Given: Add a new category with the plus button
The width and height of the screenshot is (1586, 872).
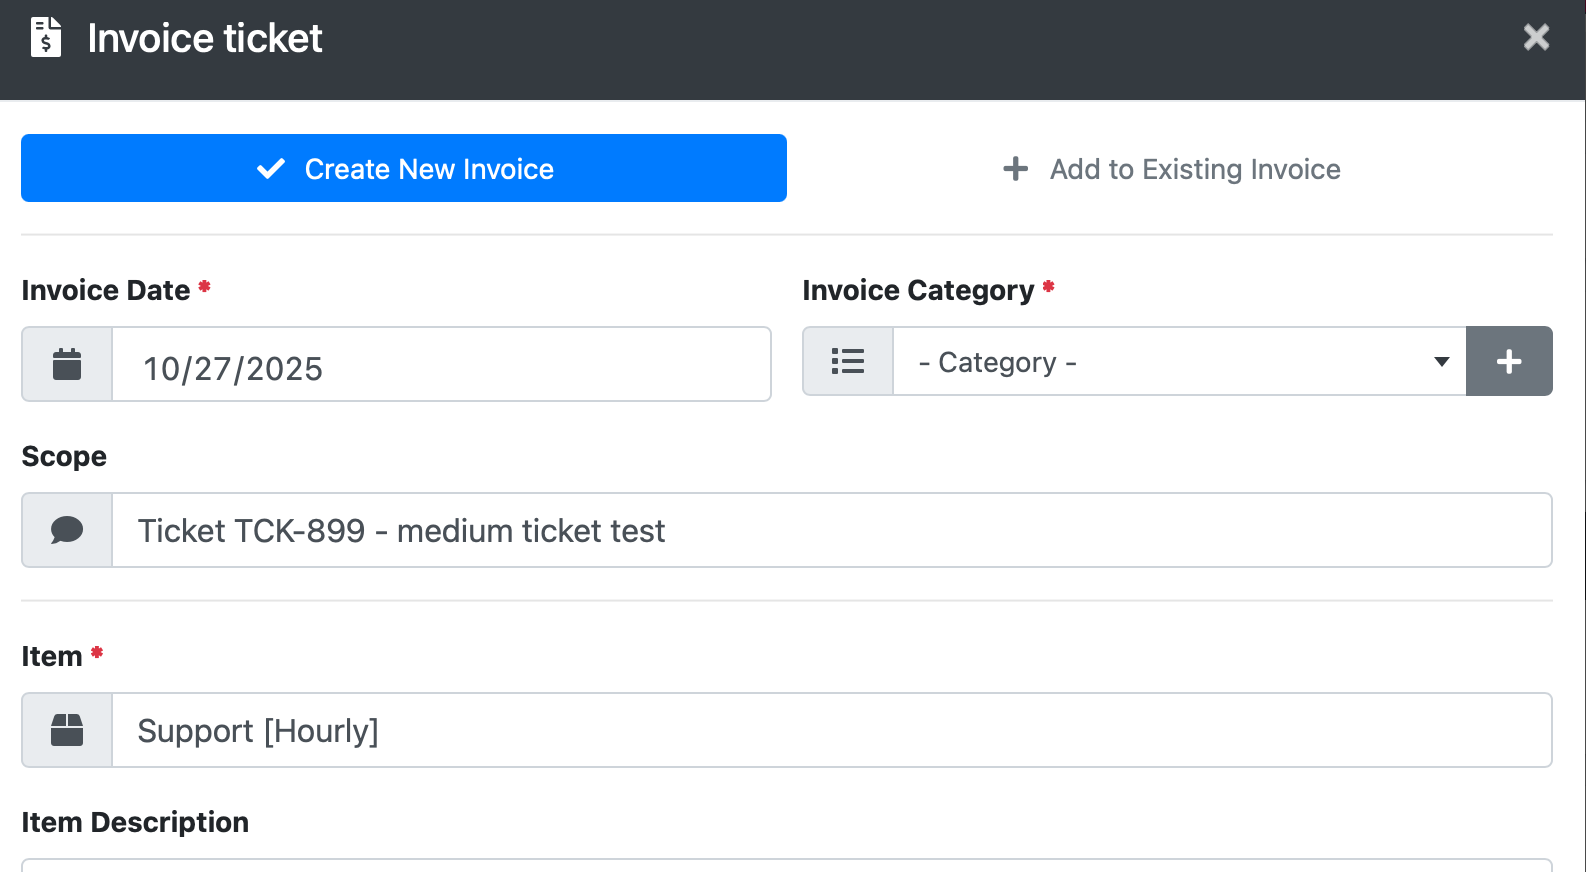Looking at the screenshot, I should pyautogui.click(x=1509, y=361).
